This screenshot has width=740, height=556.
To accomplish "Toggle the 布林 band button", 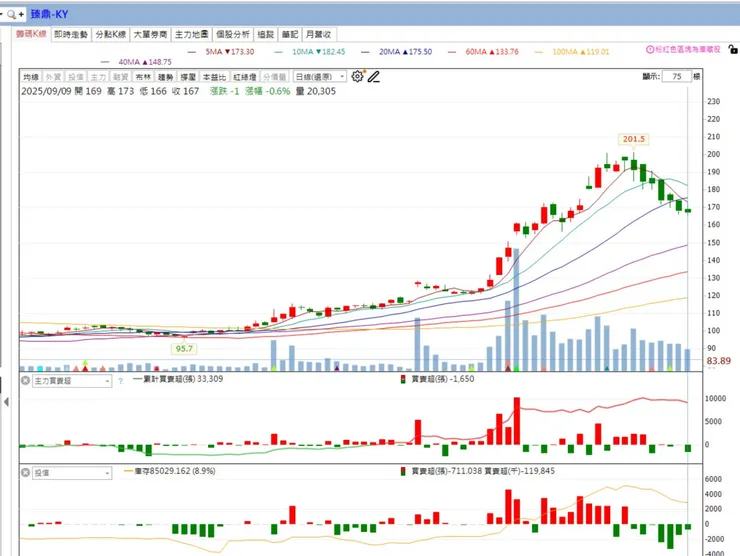I will [x=143, y=77].
